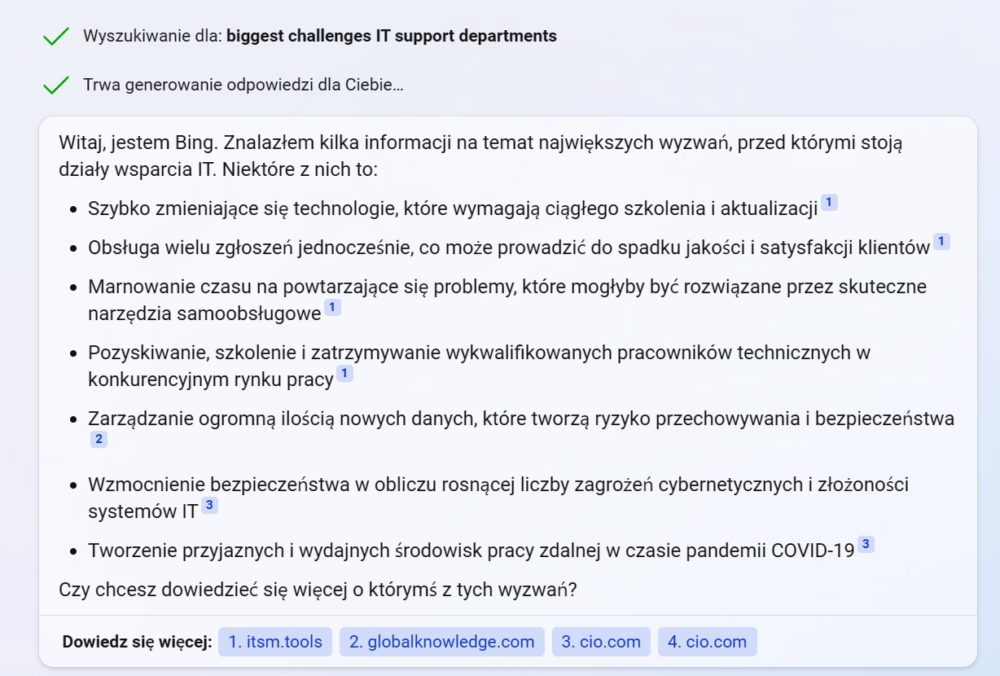Image resolution: width=1000 pixels, height=676 pixels.
Task: Click the question 'Czy chcesz dowiedzieć się więcej'
Action: click(318, 590)
